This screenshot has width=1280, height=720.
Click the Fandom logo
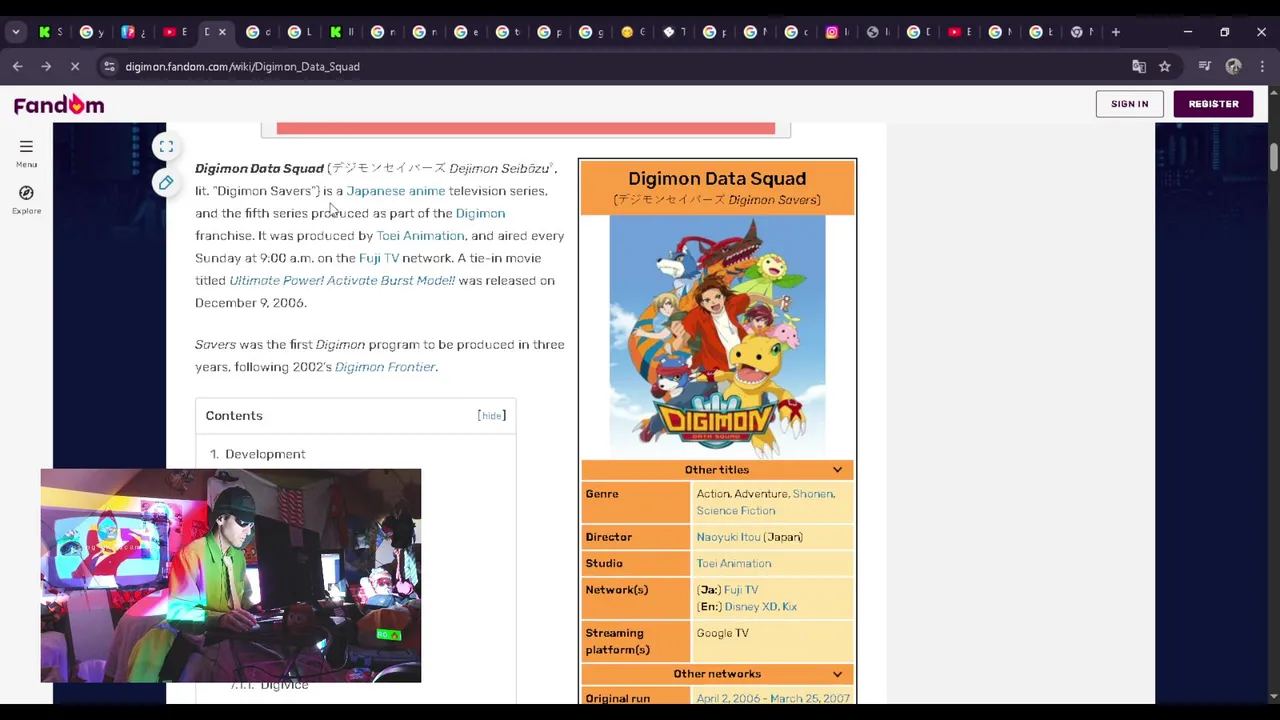click(59, 104)
